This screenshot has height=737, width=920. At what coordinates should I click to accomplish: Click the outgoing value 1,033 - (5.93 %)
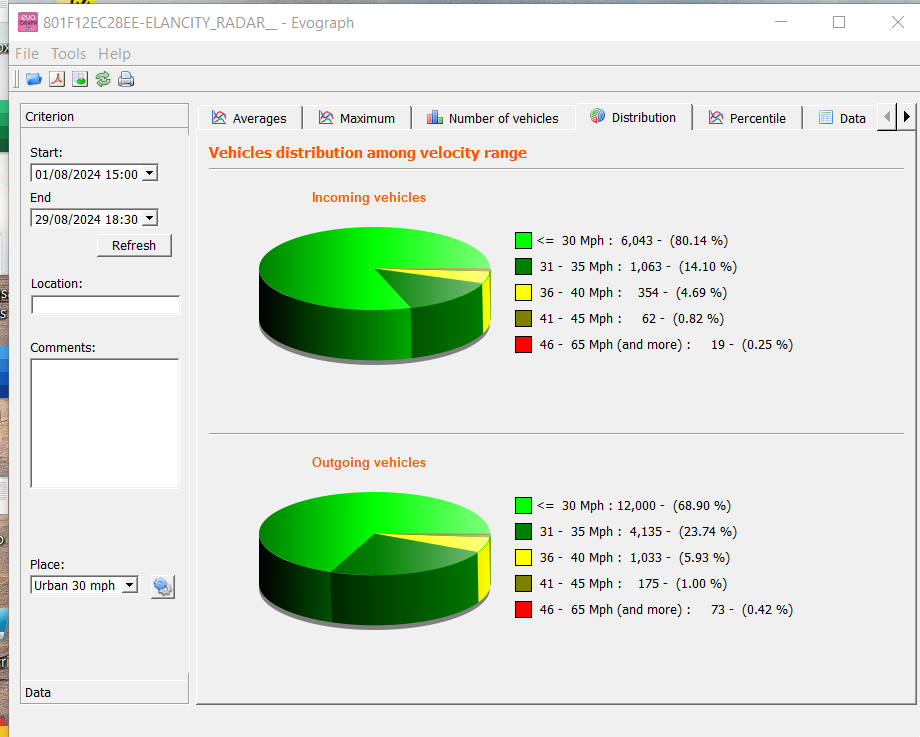[x=679, y=557]
